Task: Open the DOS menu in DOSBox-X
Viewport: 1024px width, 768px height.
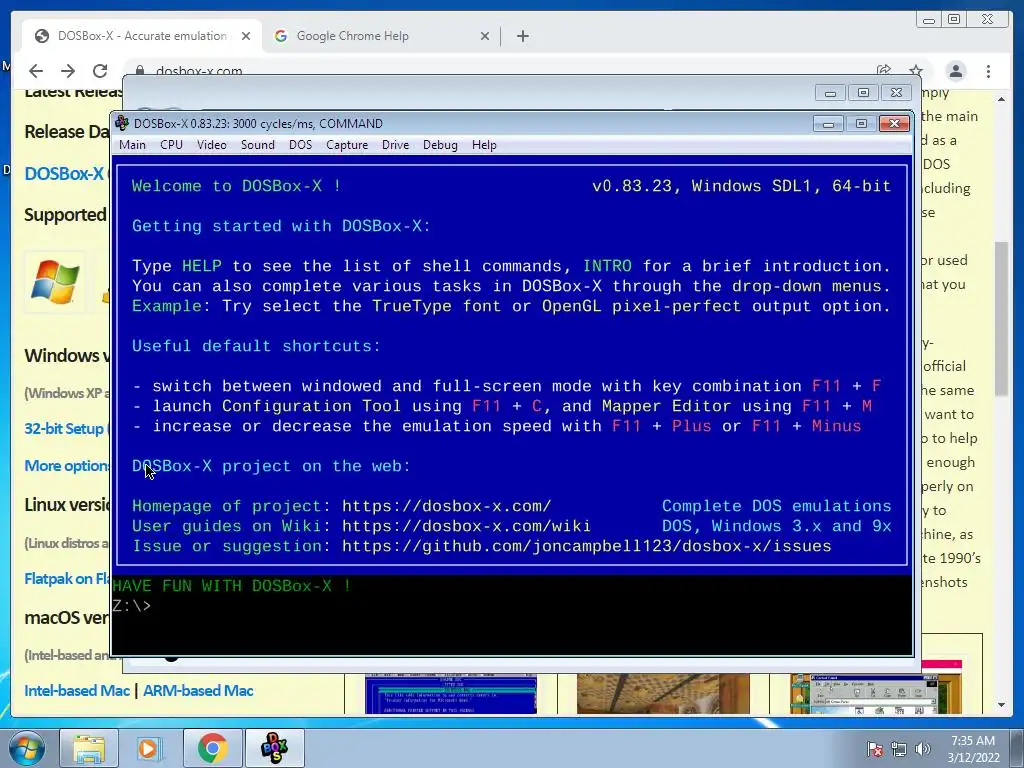Action: tap(300, 145)
